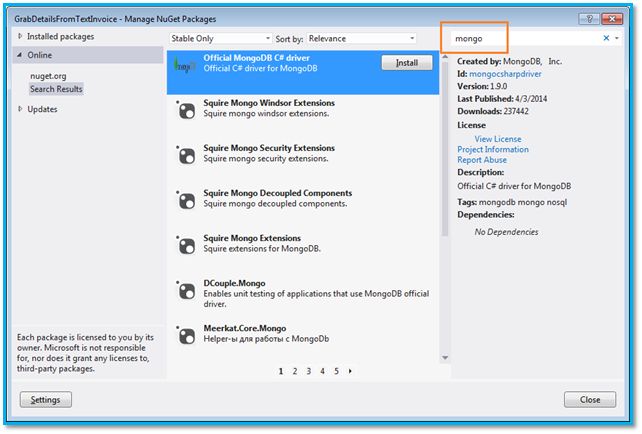Click the Squire Mongo Windsor Extensions package icon
This screenshot has height=434, width=642.
pyautogui.click(x=186, y=111)
